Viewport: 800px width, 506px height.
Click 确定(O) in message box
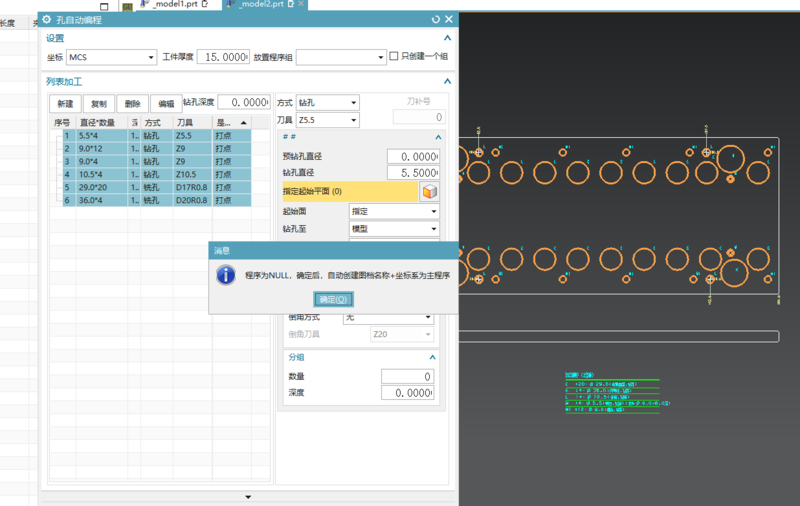coord(333,299)
